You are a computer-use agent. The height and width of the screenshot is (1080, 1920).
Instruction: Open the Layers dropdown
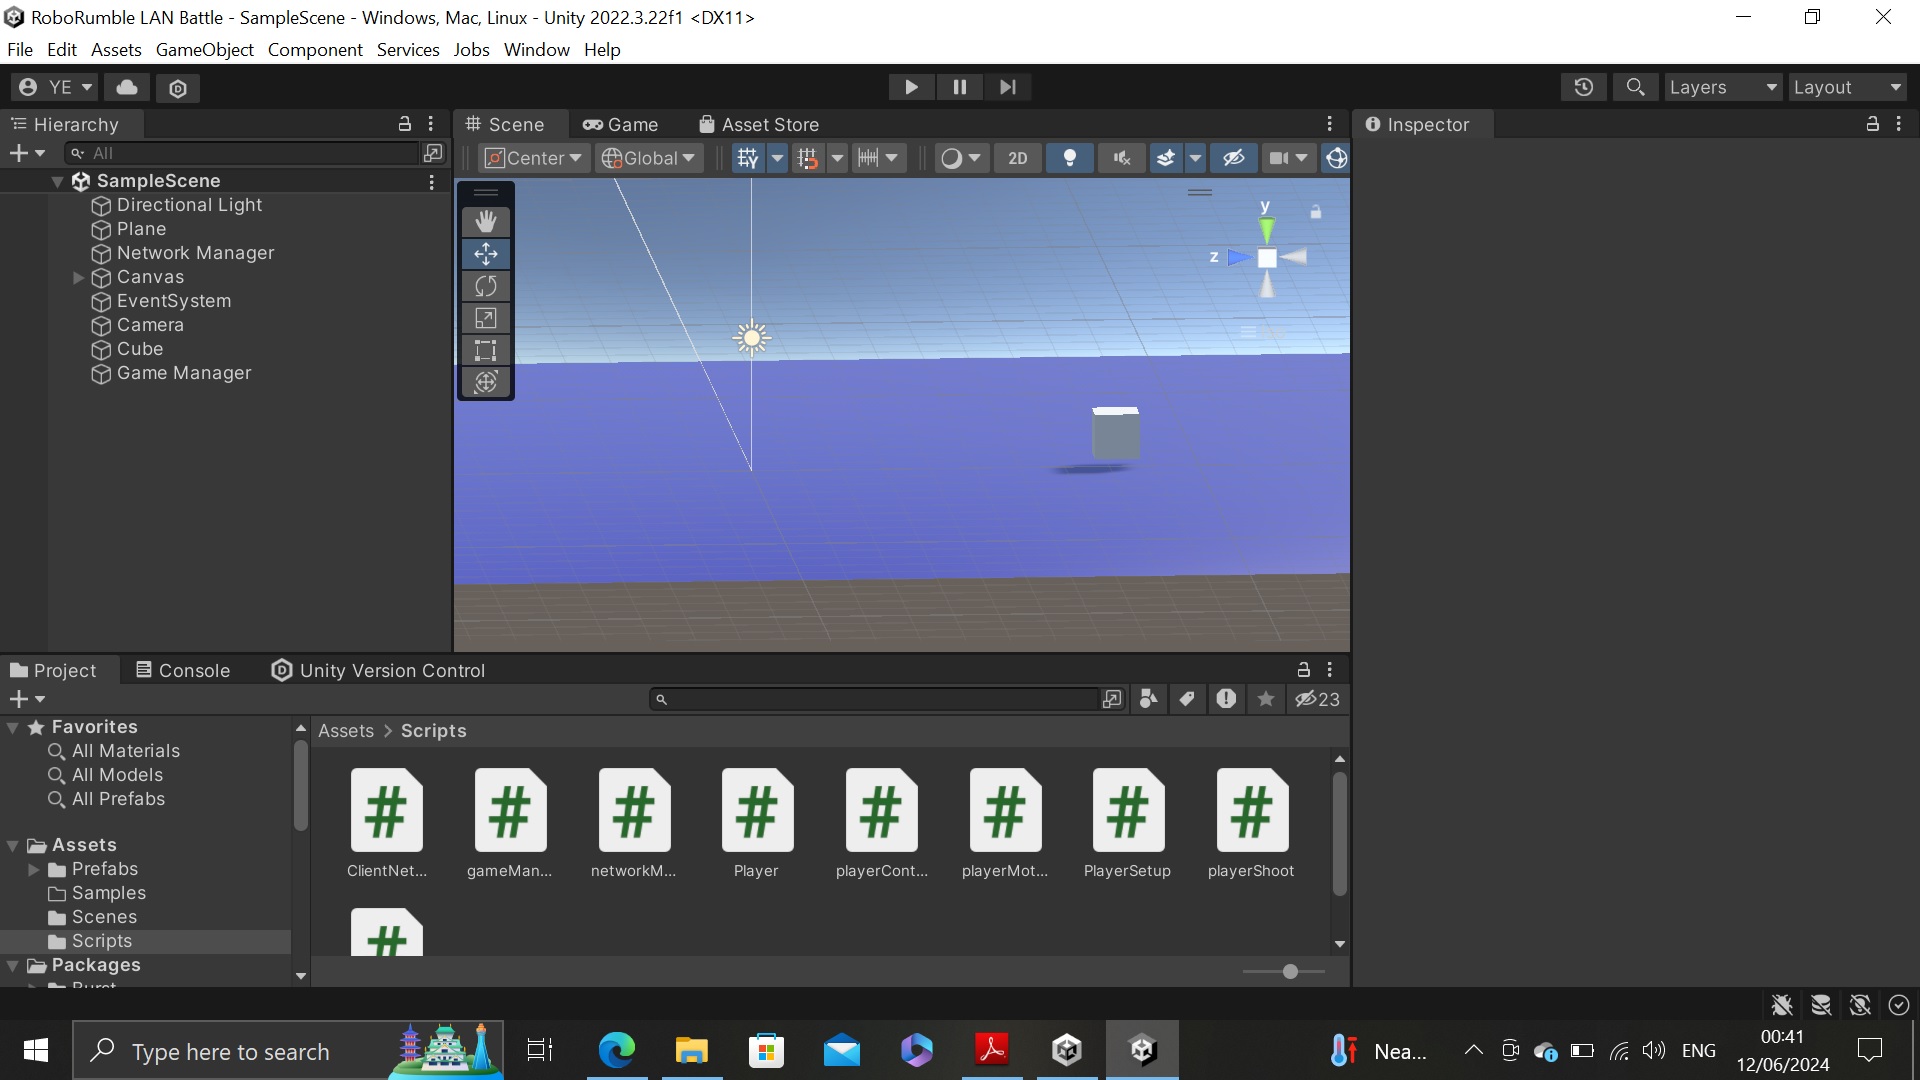click(x=1723, y=87)
